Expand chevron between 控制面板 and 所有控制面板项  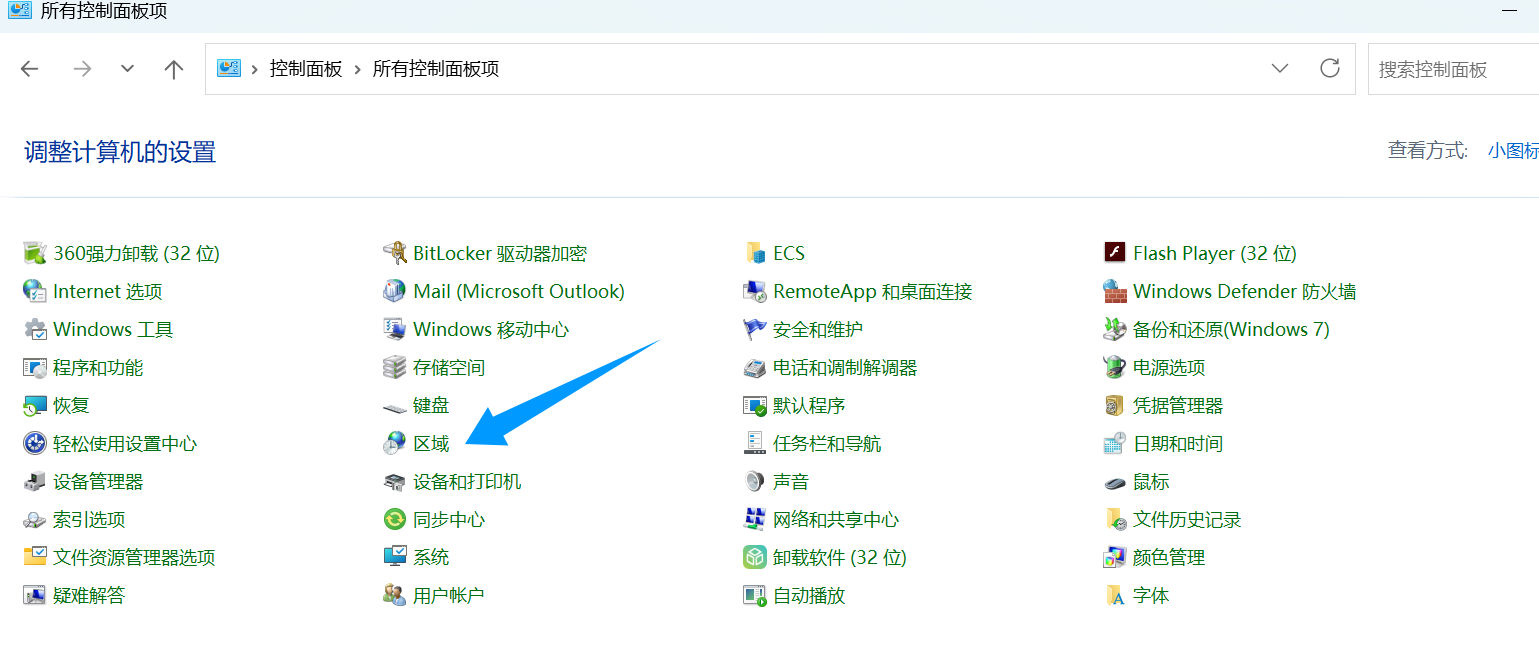(x=357, y=69)
